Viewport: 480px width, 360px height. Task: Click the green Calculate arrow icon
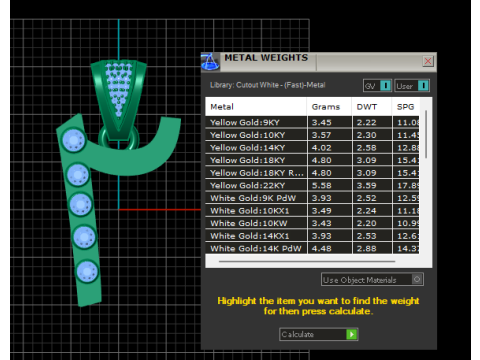(352, 334)
